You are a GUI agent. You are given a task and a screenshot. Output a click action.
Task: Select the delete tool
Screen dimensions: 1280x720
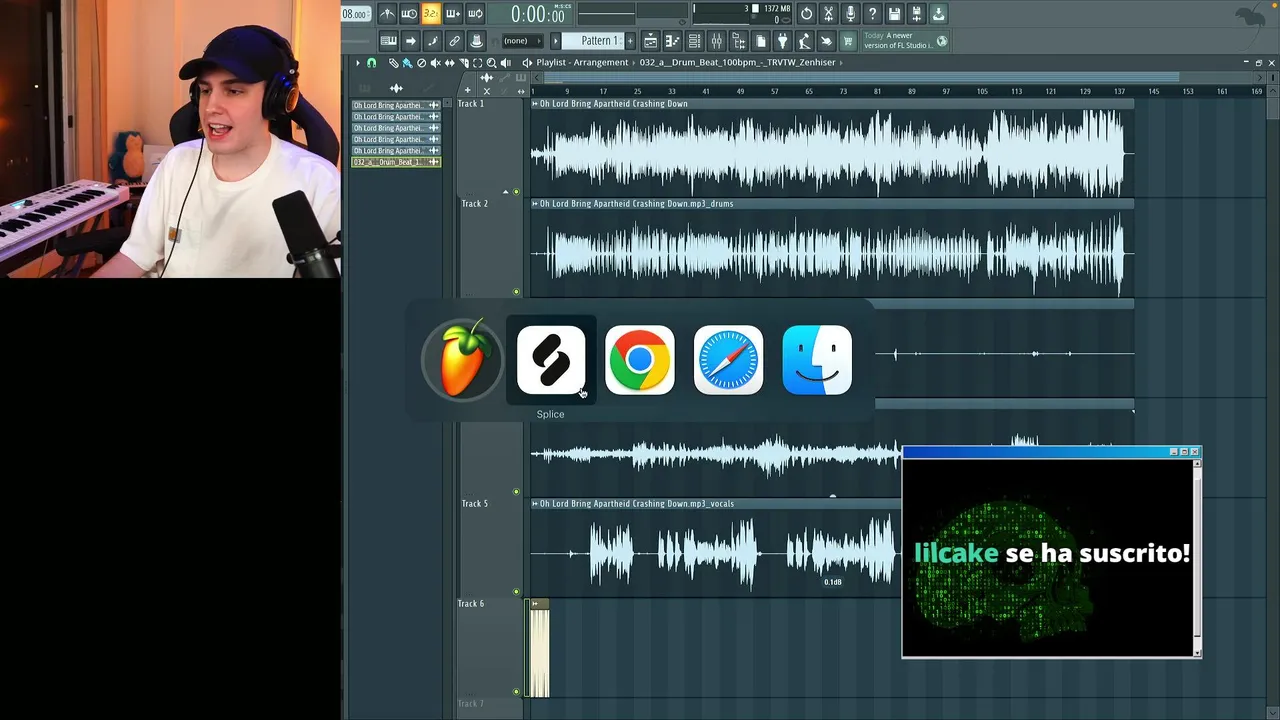pos(421,62)
